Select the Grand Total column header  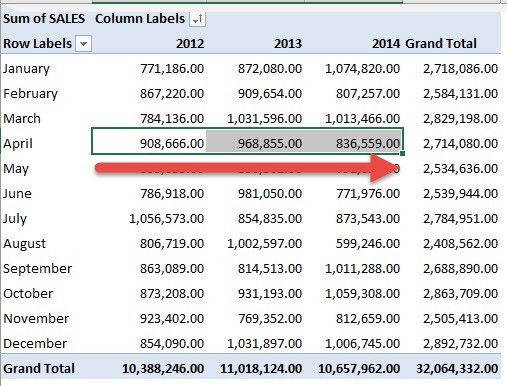click(441, 44)
